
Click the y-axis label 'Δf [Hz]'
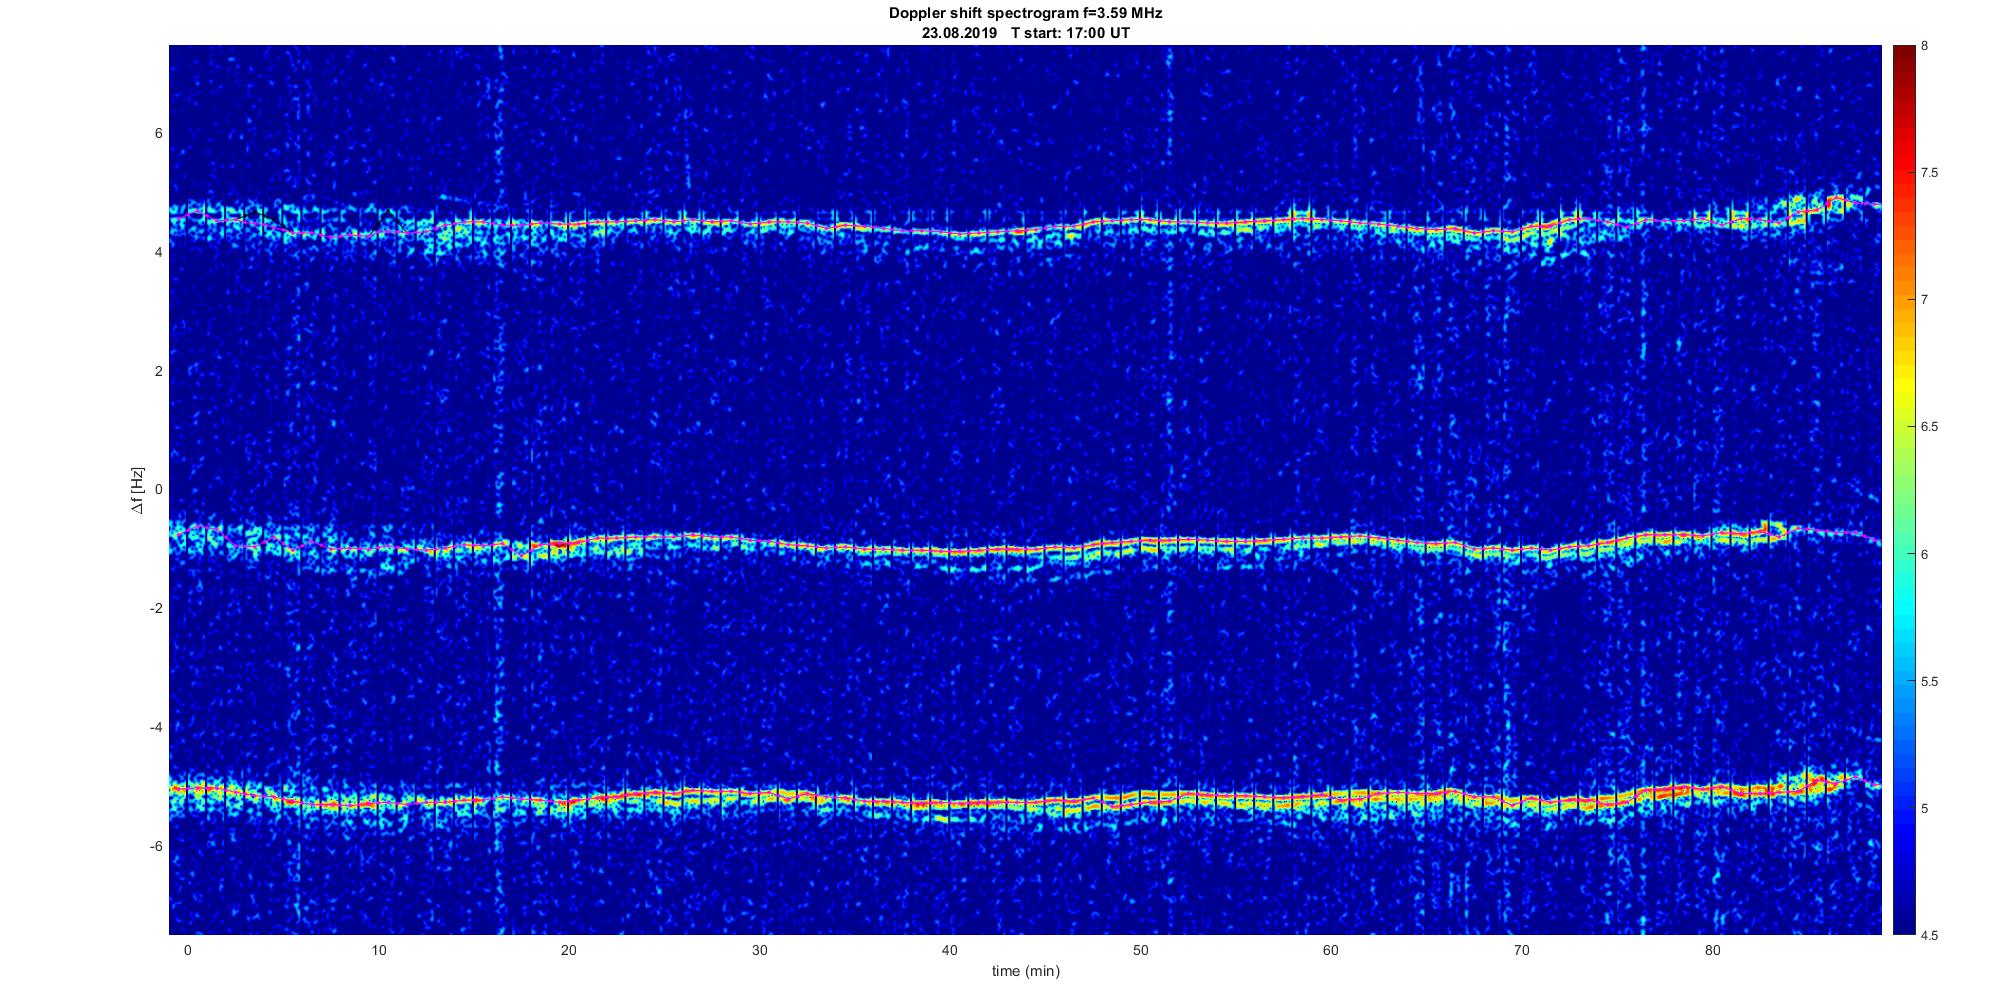coord(137,490)
